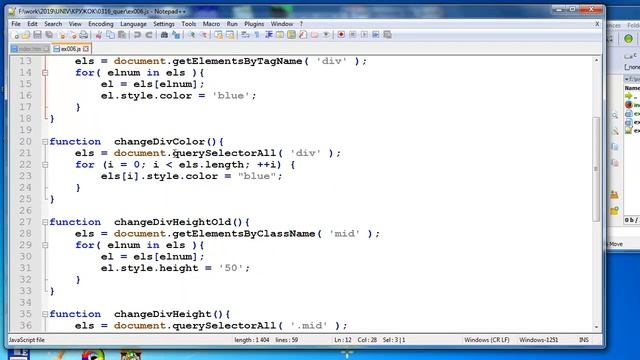The height and width of the screenshot is (360, 640).
Task: Undo last edit with toolbar arrow
Action: coord(138,35)
